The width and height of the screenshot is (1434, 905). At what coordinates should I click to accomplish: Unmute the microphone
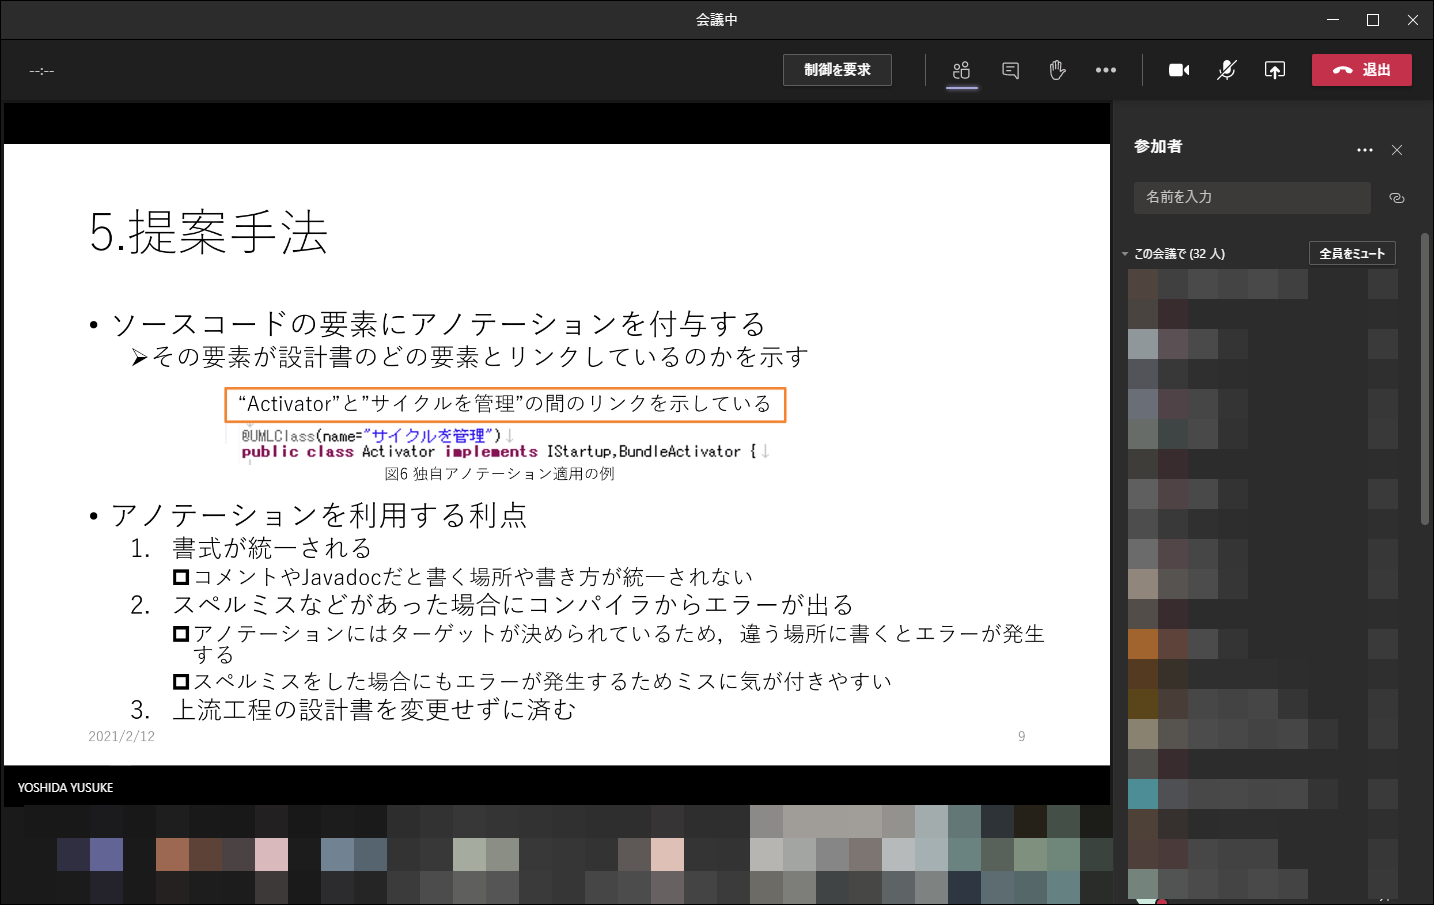1226,70
